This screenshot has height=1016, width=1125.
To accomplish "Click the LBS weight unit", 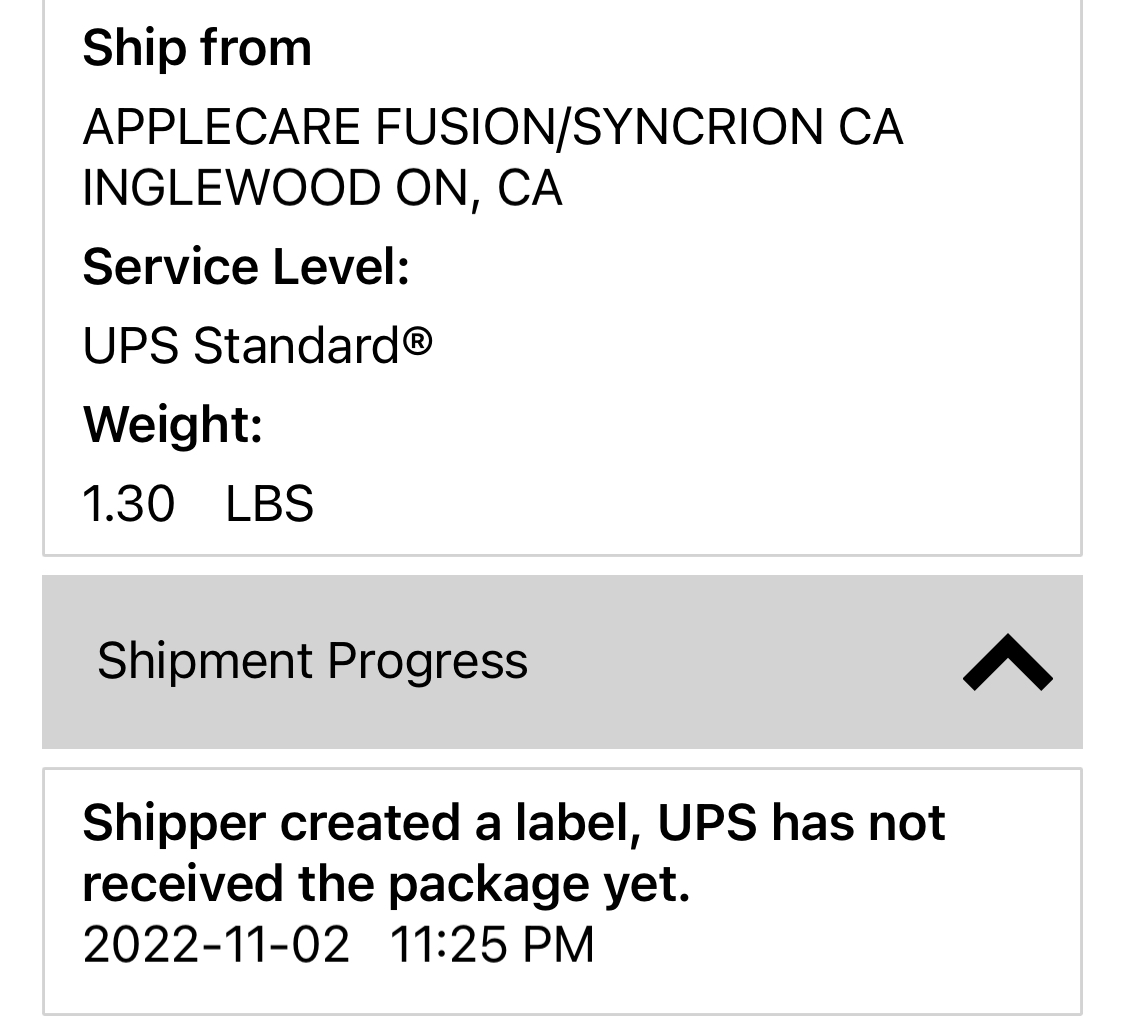I will (x=270, y=503).
